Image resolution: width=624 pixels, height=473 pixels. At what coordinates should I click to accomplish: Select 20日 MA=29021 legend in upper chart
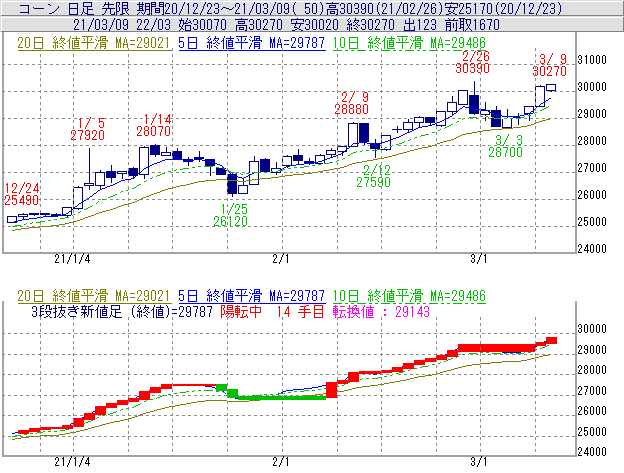pos(94,43)
